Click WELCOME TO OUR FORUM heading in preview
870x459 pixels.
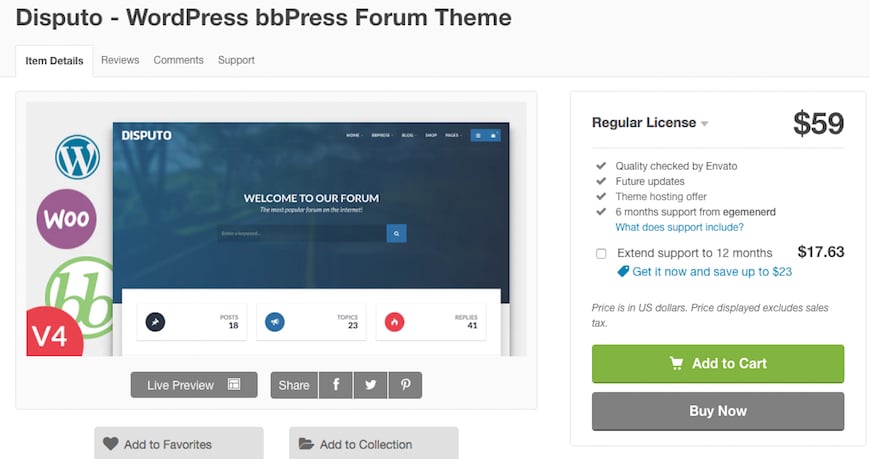tap(311, 198)
